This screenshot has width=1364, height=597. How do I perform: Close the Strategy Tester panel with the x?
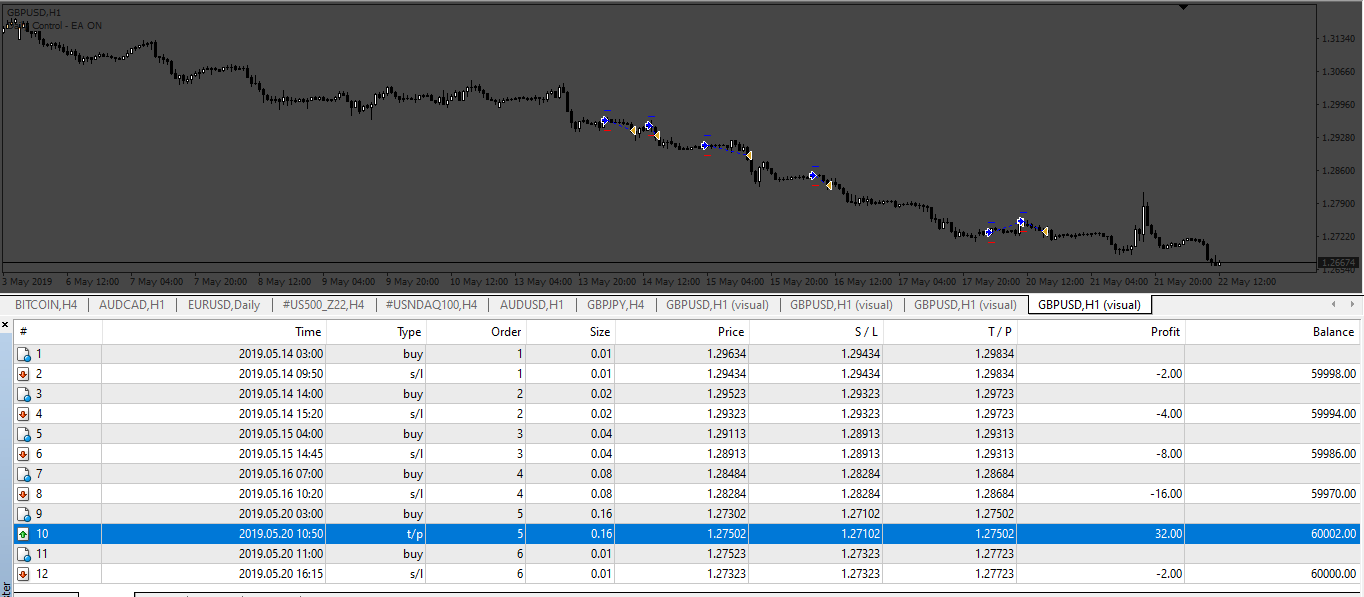click(5, 325)
